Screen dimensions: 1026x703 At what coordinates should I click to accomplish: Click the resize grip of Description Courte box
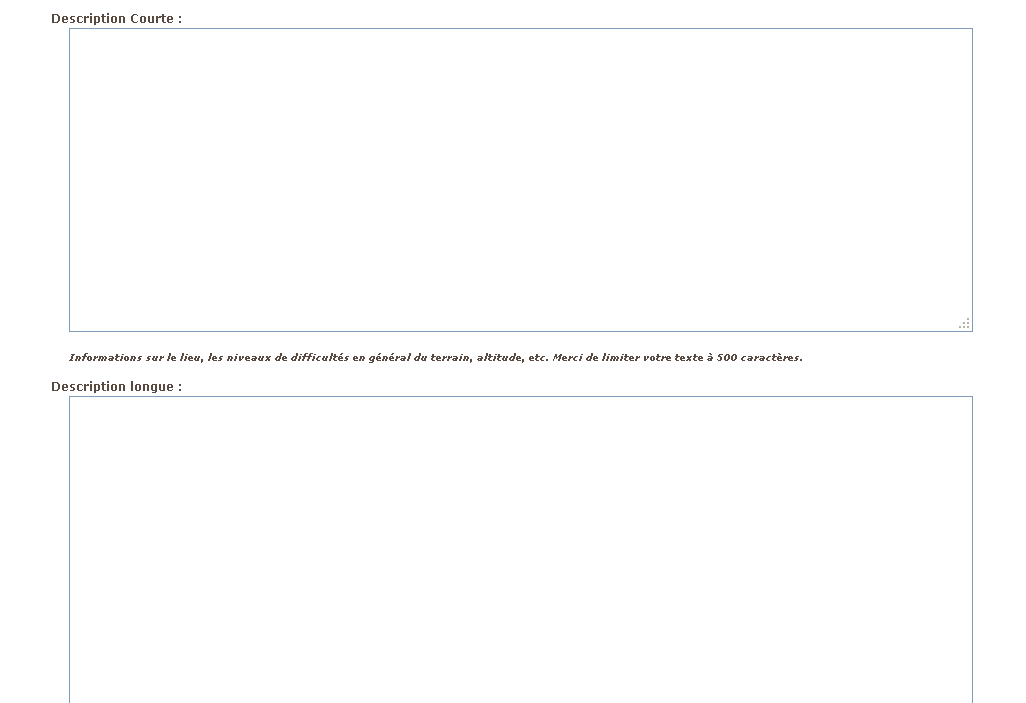coord(964,323)
